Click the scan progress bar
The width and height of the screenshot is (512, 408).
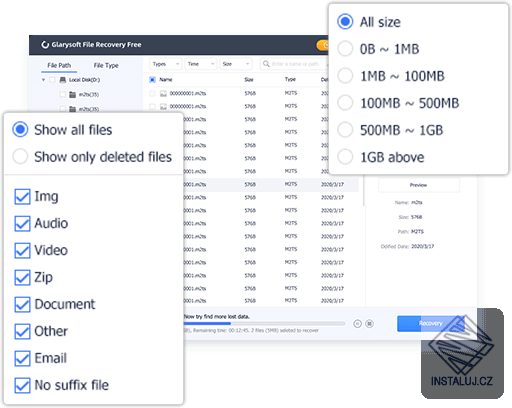click(264, 323)
